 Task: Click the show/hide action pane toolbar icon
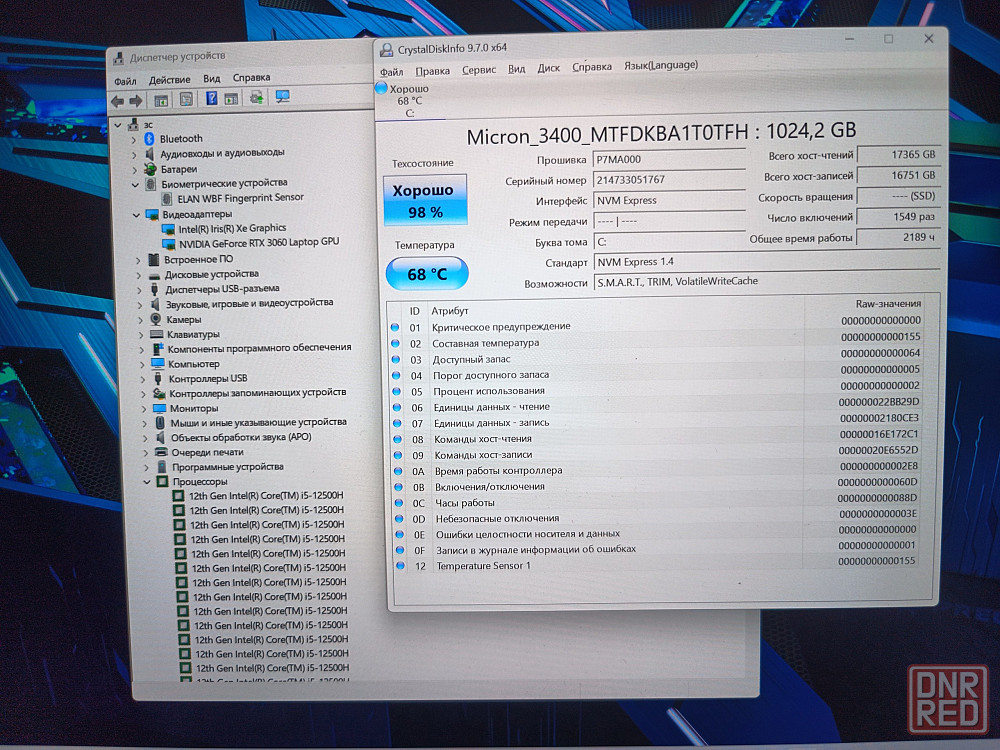point(231,98)
